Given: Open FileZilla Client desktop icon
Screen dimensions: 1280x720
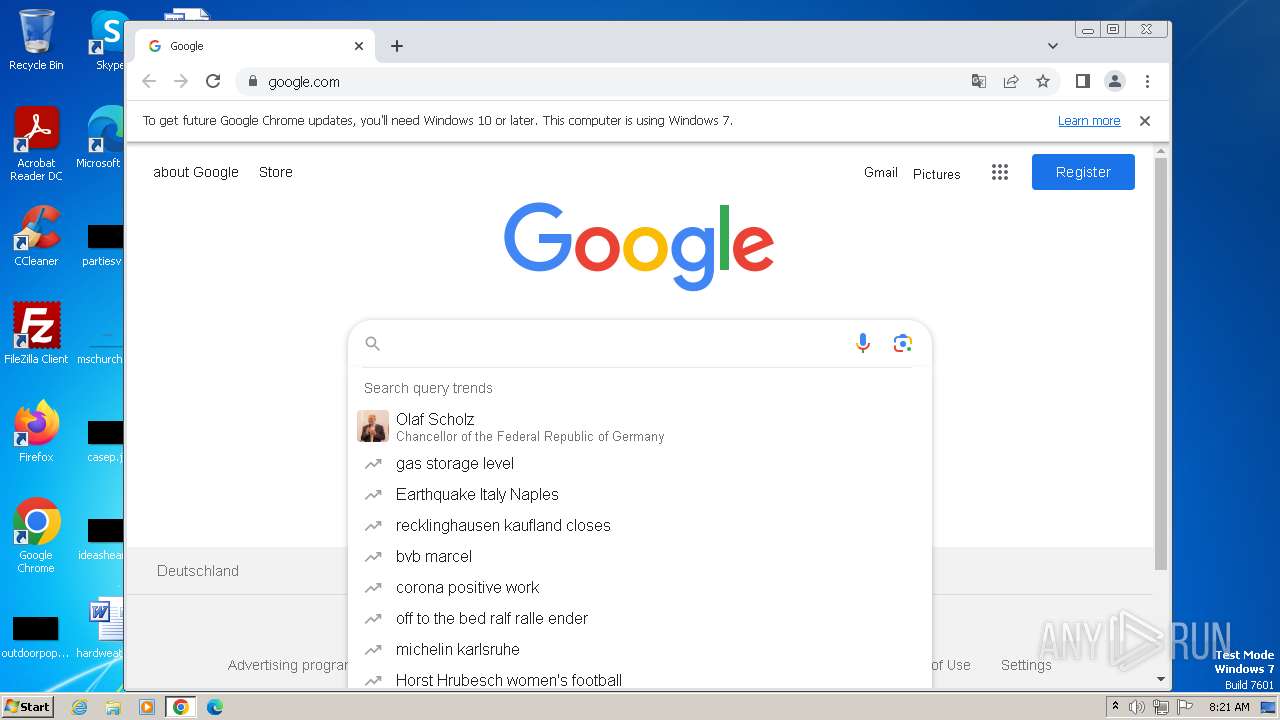Looking at the screenshot, I should [36, 333].
